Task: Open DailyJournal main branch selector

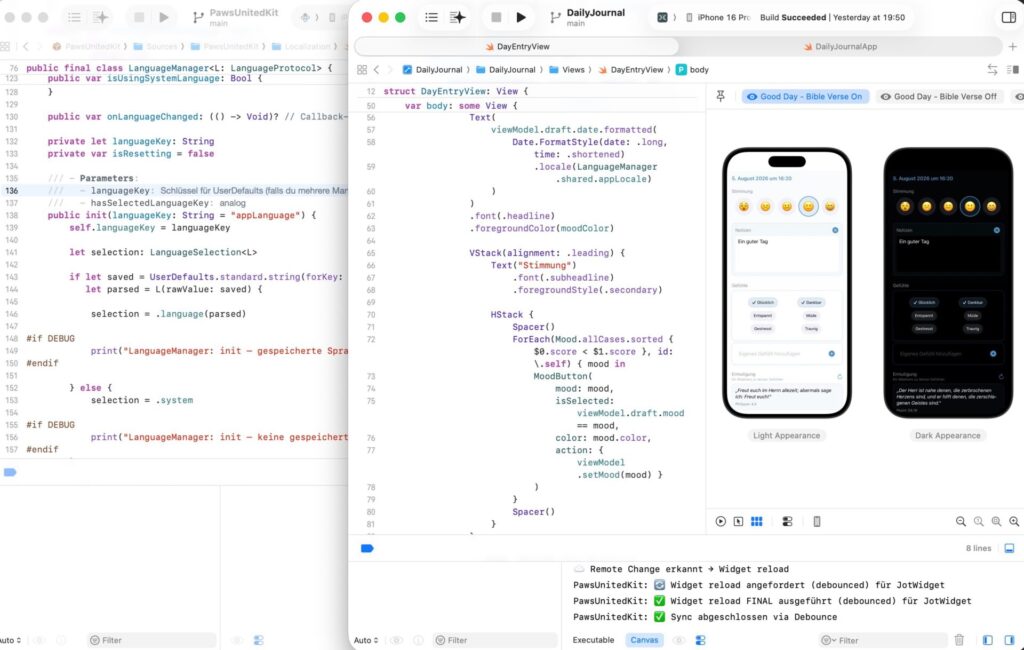Action: click(x=588, y=18)
